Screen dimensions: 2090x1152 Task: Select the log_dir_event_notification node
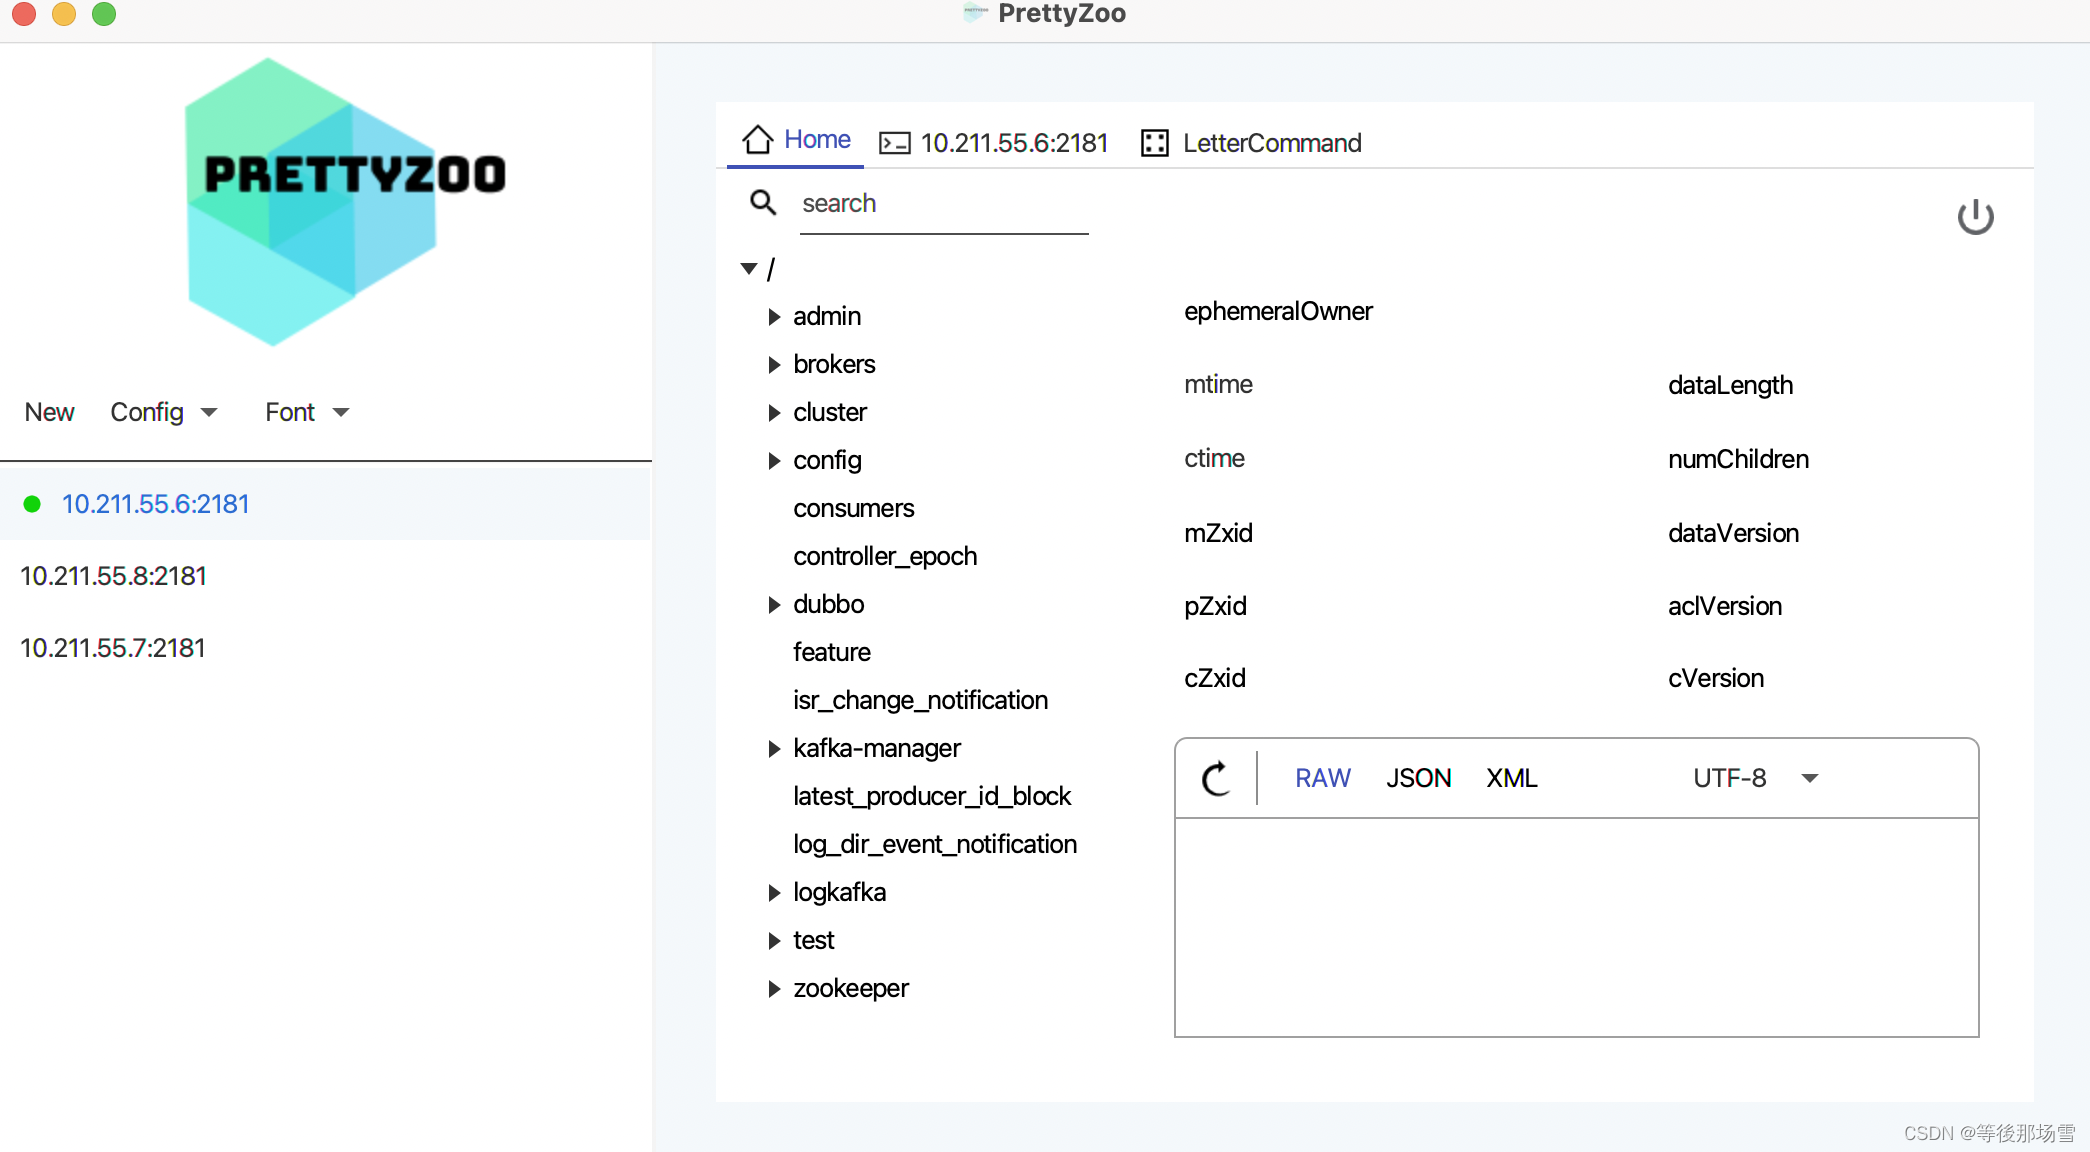935,845
